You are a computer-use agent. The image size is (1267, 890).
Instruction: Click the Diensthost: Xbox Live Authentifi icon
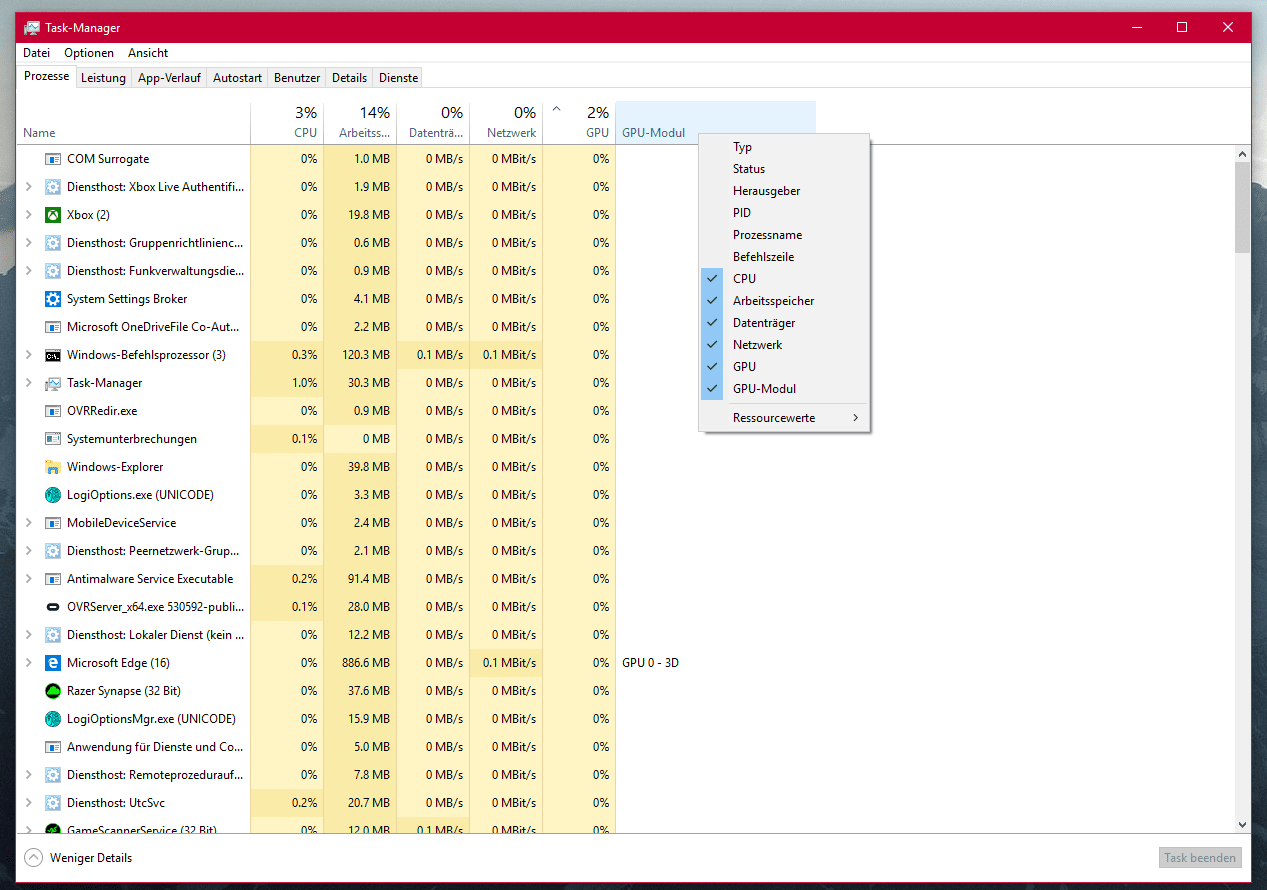[x=53, y=187]
